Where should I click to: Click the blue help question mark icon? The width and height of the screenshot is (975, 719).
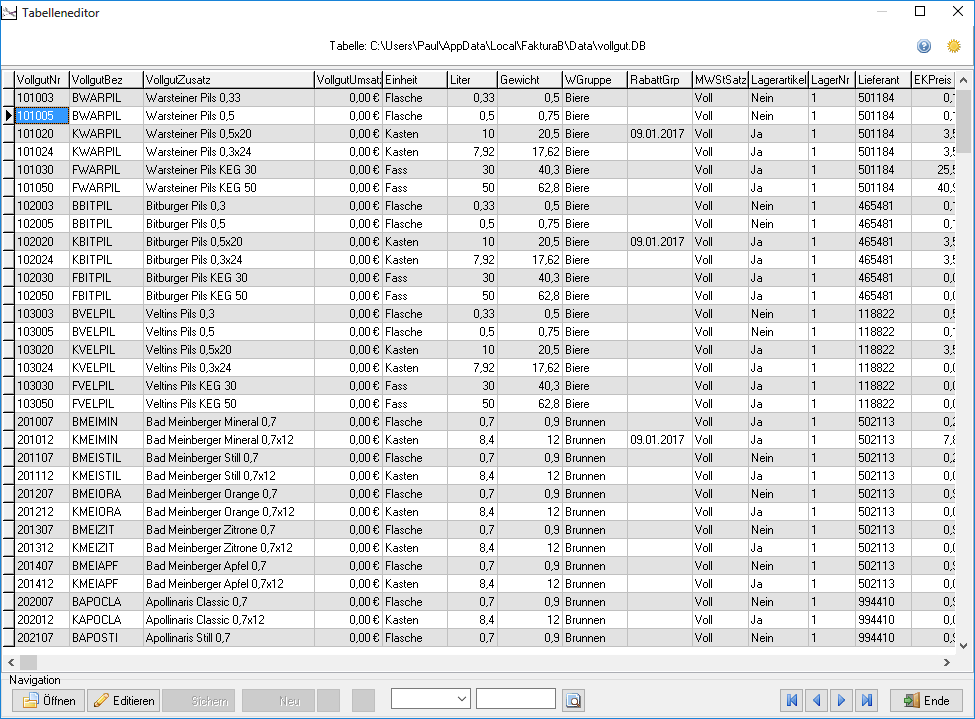click(924, 46)
